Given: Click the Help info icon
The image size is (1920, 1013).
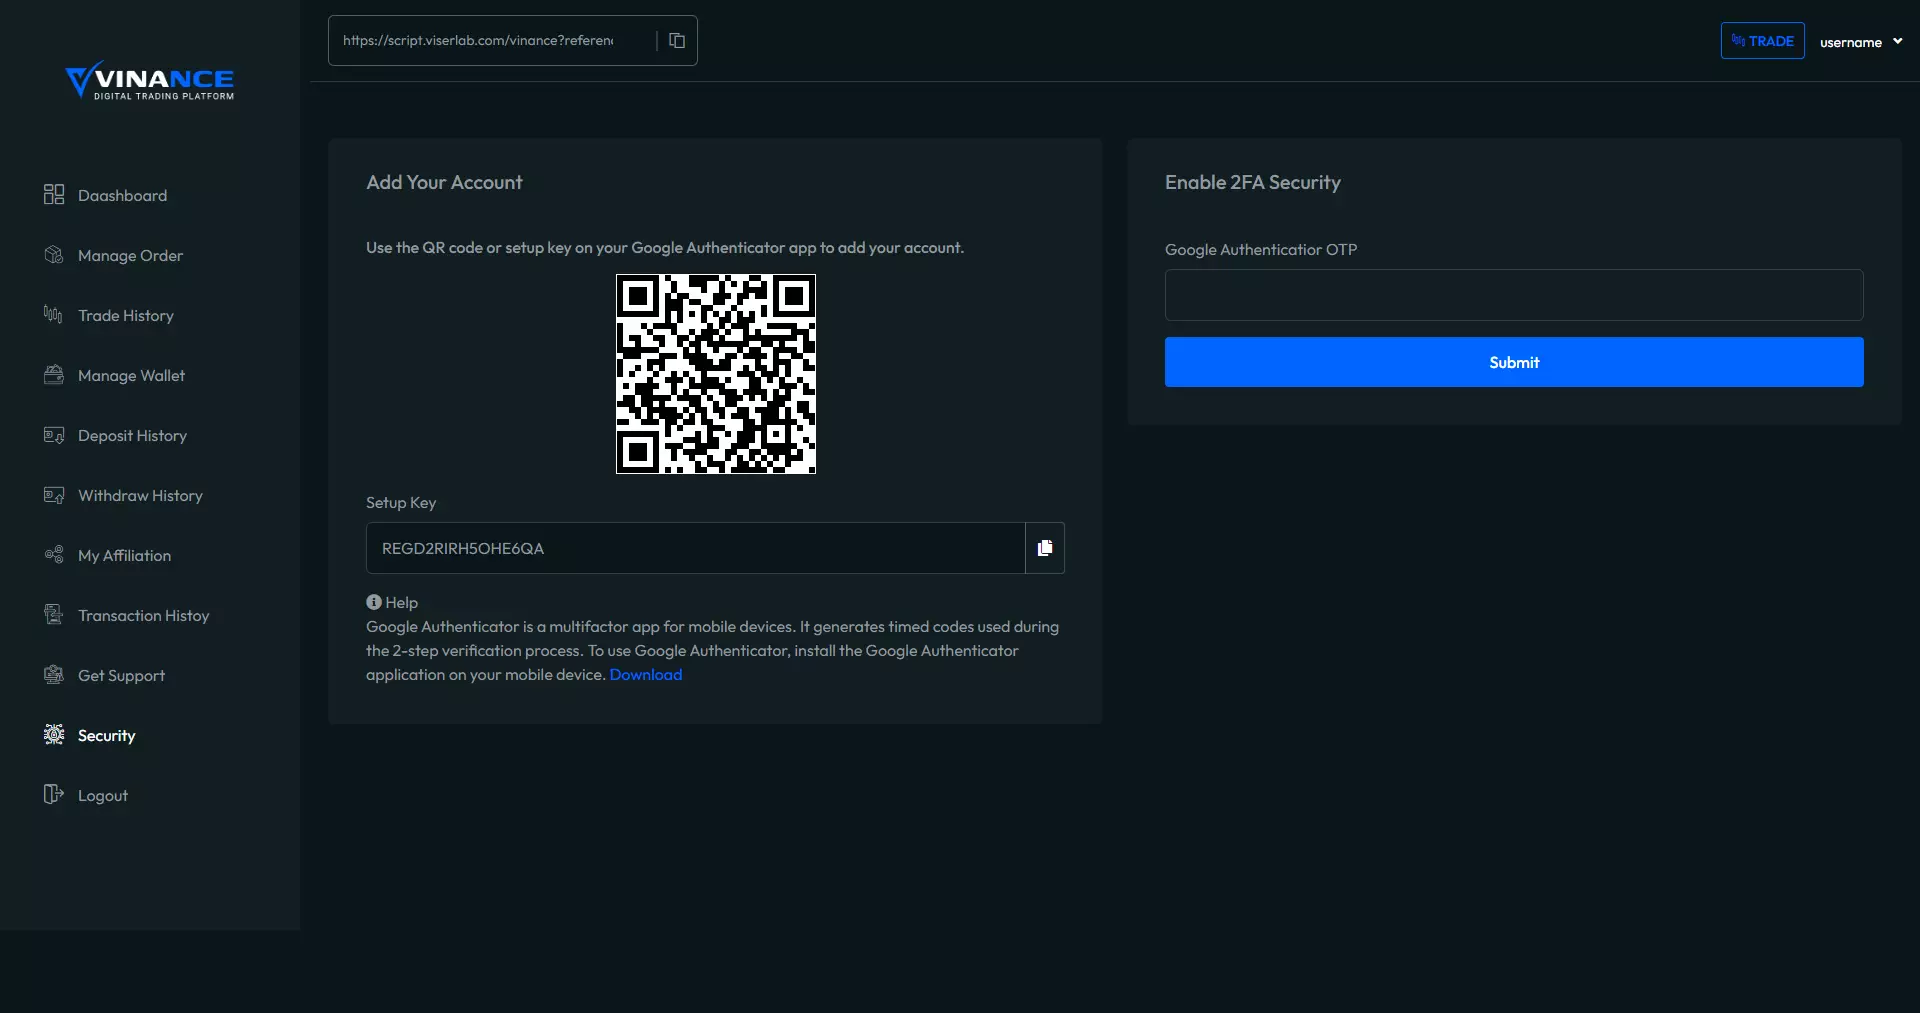Looking at the screenshot, I should pyautogui.click(x=374, y=602).
